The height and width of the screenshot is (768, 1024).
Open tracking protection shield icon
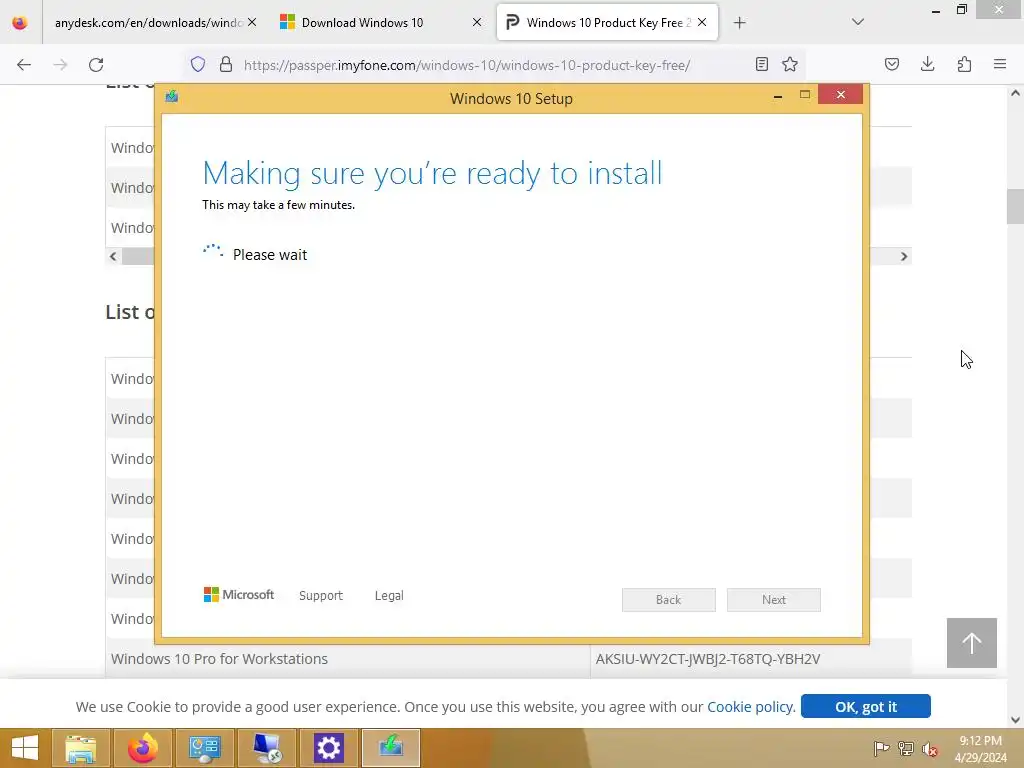pyautogui.click(x=198, y=64)
